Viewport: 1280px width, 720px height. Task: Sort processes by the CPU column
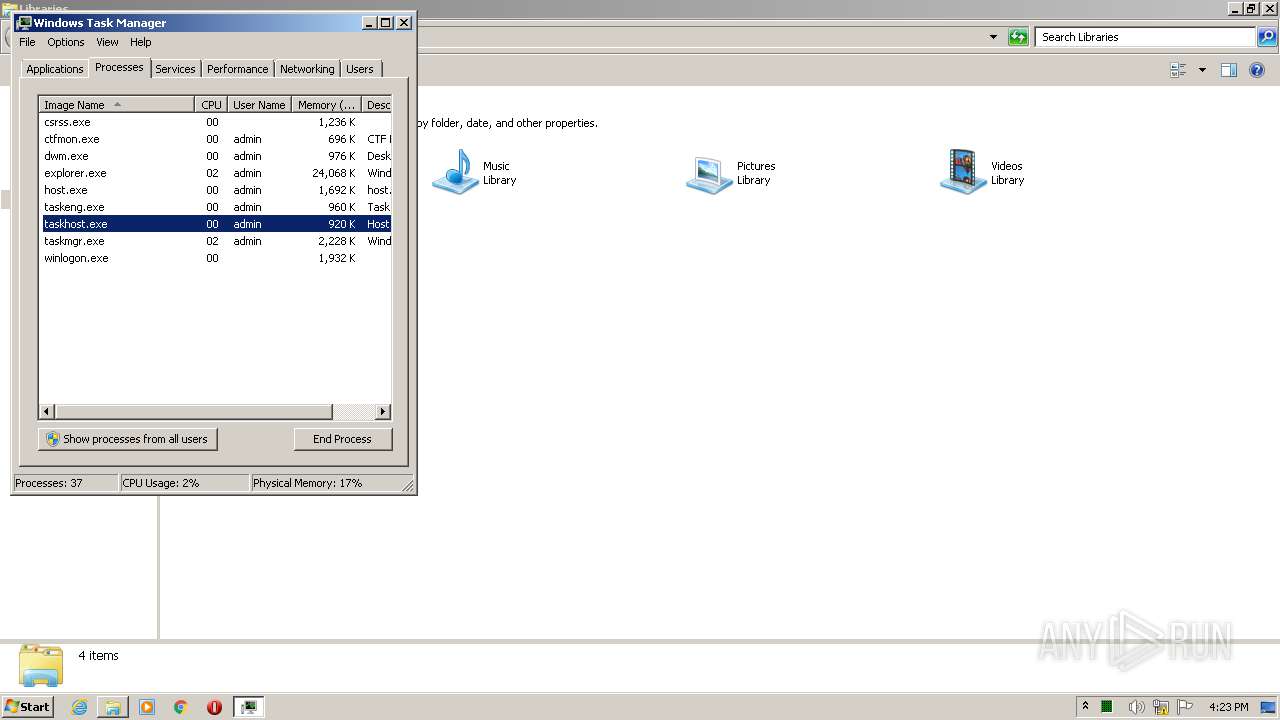(211, 105)
